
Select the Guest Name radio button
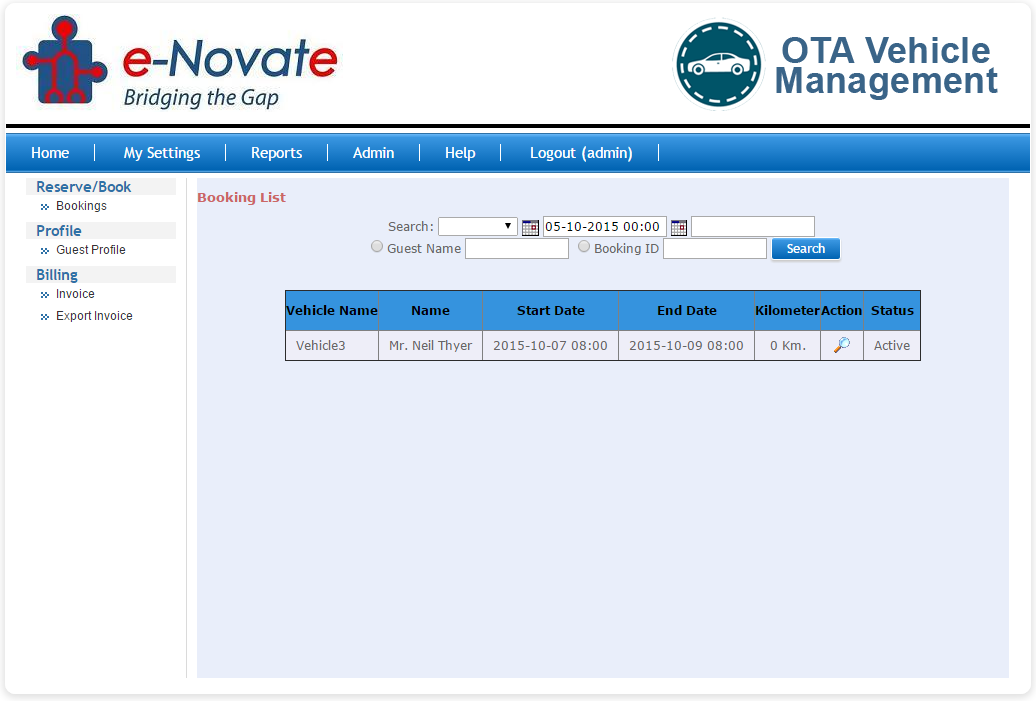point(377,246)
